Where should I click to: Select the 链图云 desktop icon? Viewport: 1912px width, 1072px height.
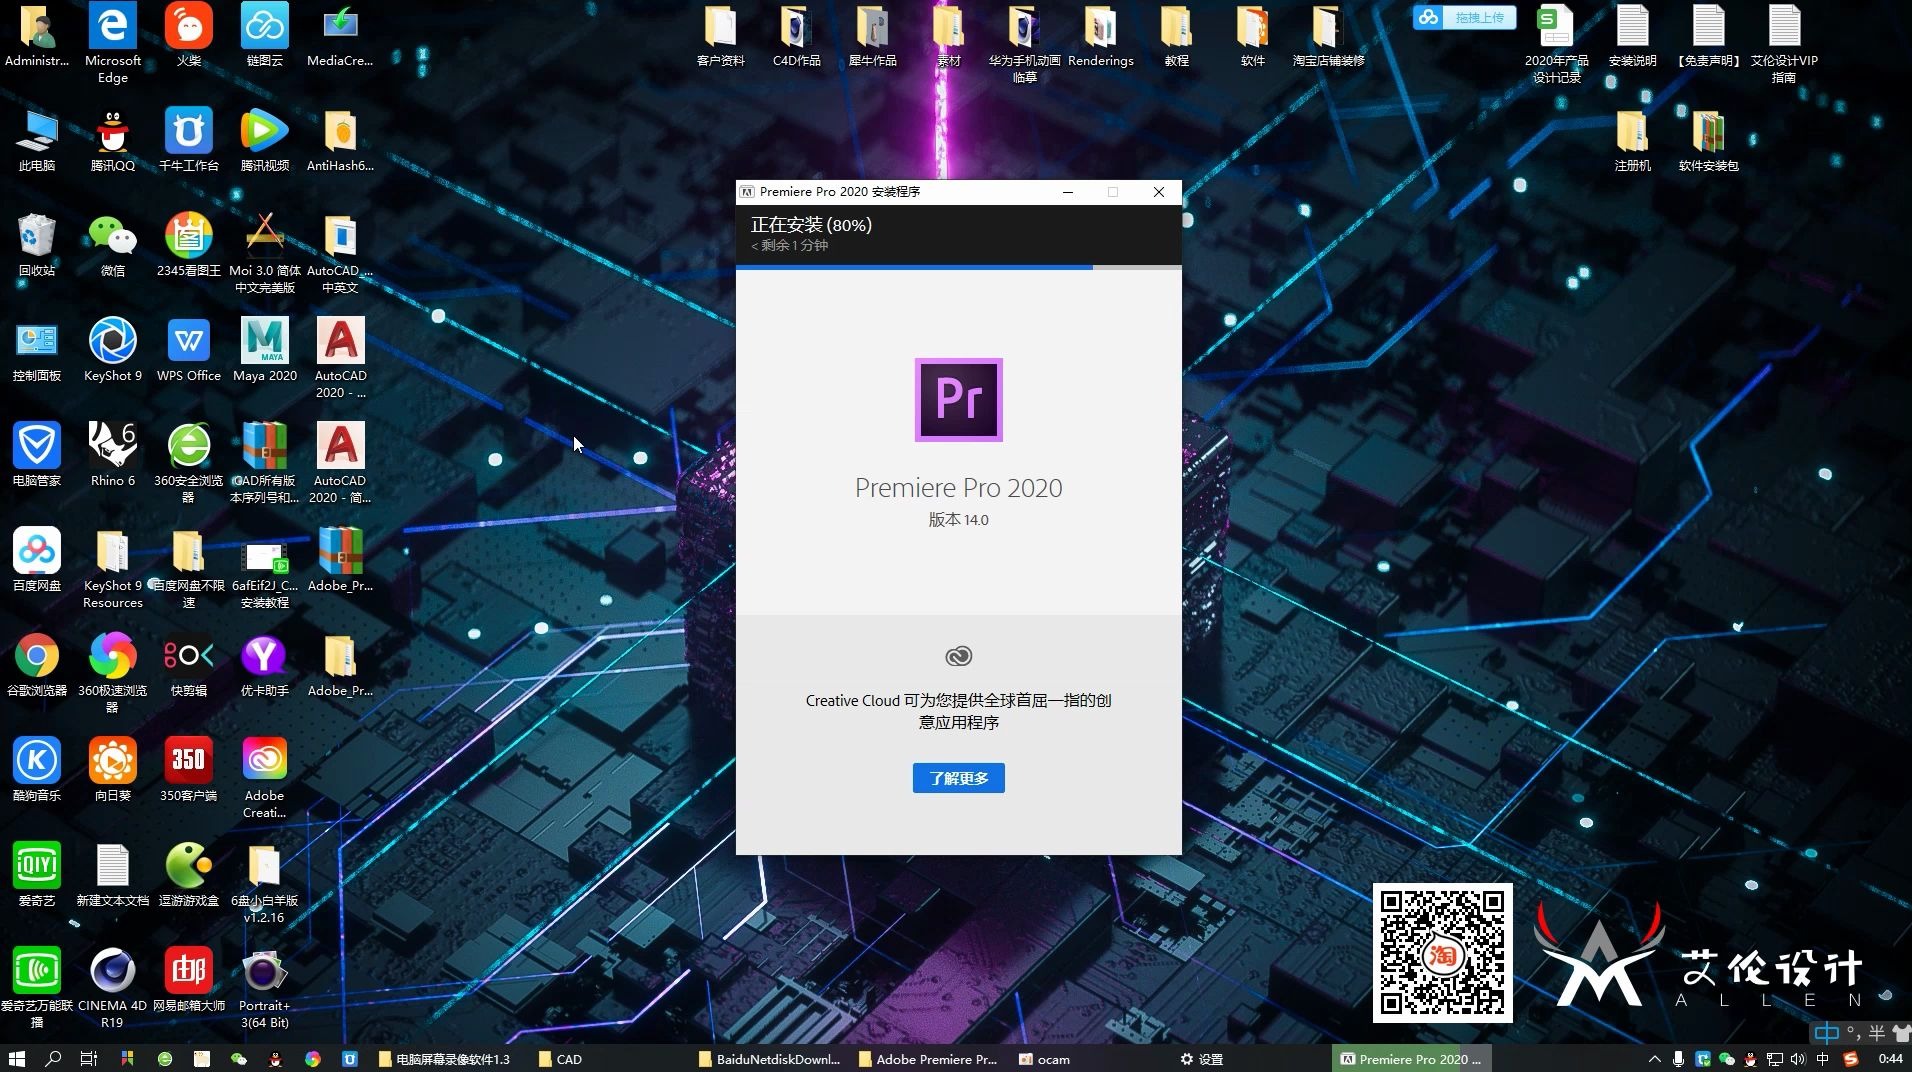click(265, 36)
